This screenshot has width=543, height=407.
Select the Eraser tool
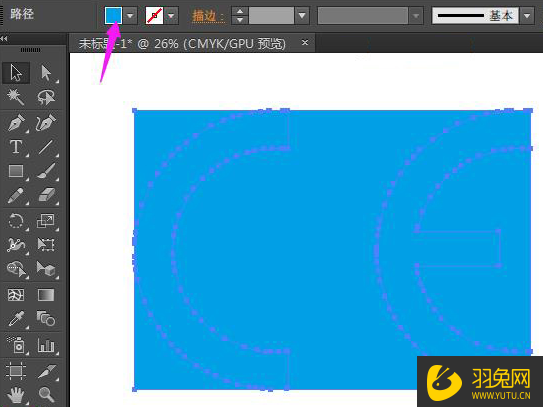tap(46, 195)
